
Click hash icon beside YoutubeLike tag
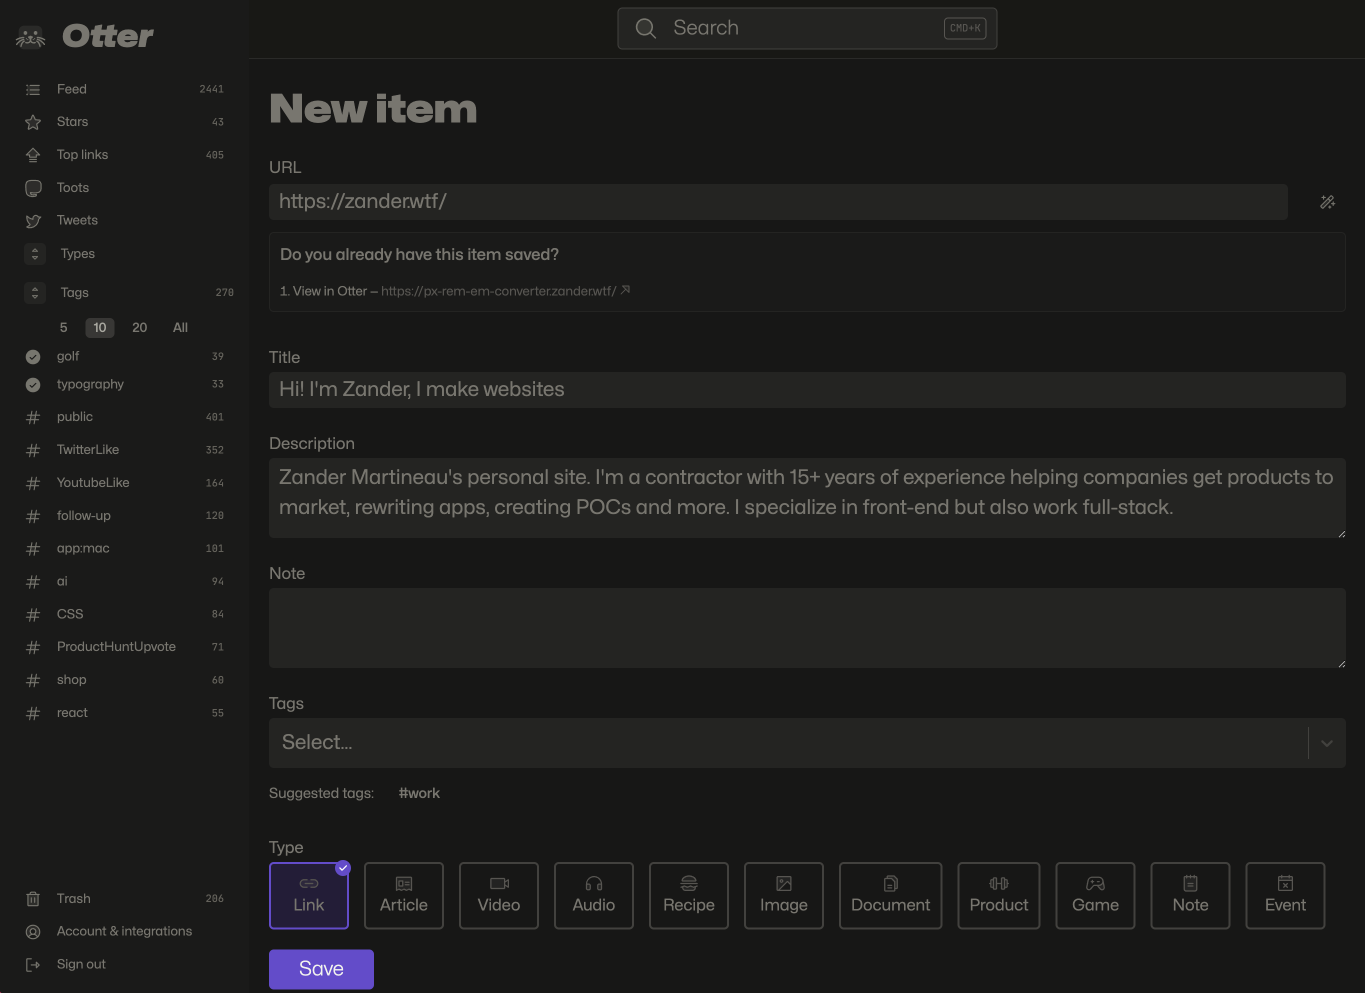[x=33, y=483]
